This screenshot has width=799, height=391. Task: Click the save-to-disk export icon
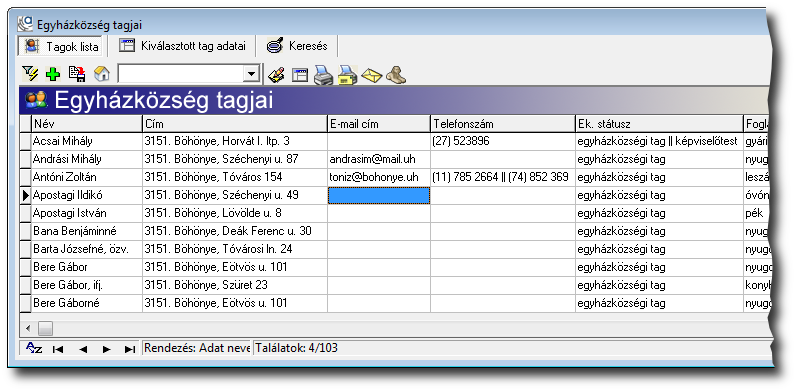pos(77,74)
